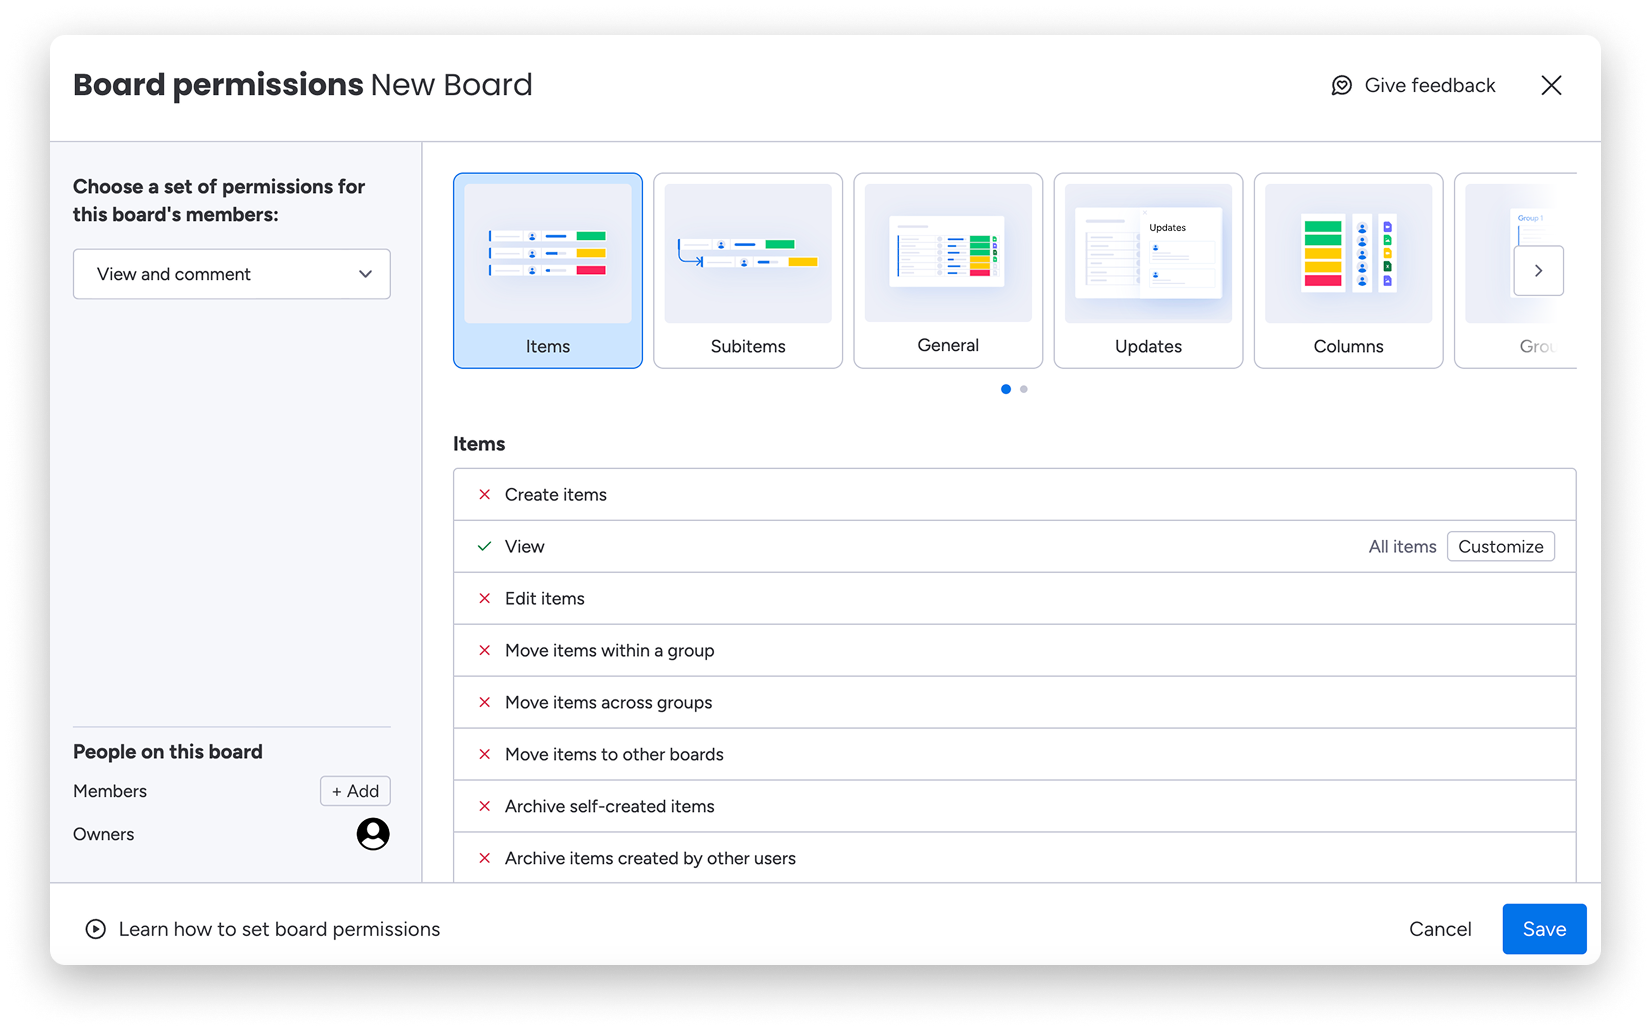Screen dimensions: 1651x1030
Task: Open the Updates permissions card
Action: [x=1148, y=271]
